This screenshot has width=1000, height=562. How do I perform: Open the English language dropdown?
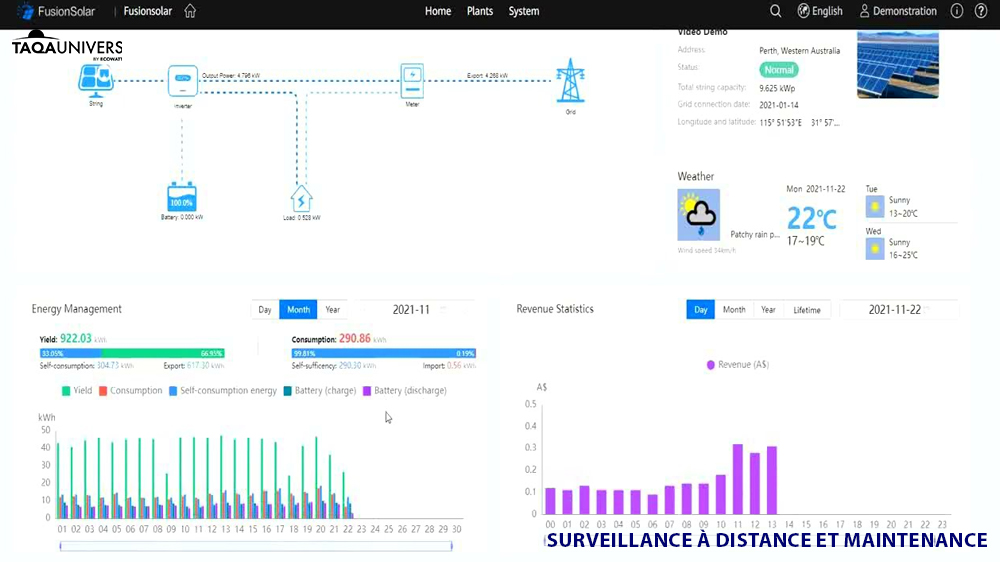coord(820,11)
